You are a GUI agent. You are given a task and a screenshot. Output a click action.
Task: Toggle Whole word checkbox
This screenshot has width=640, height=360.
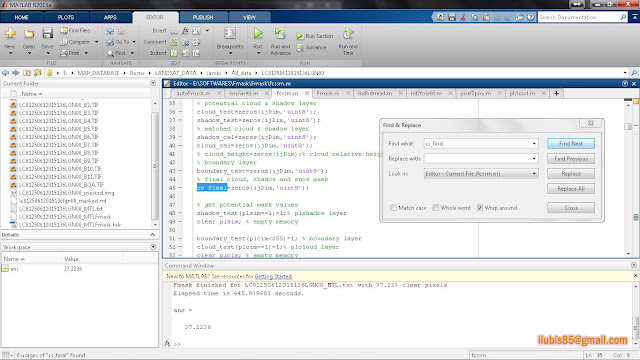(436, 208)
